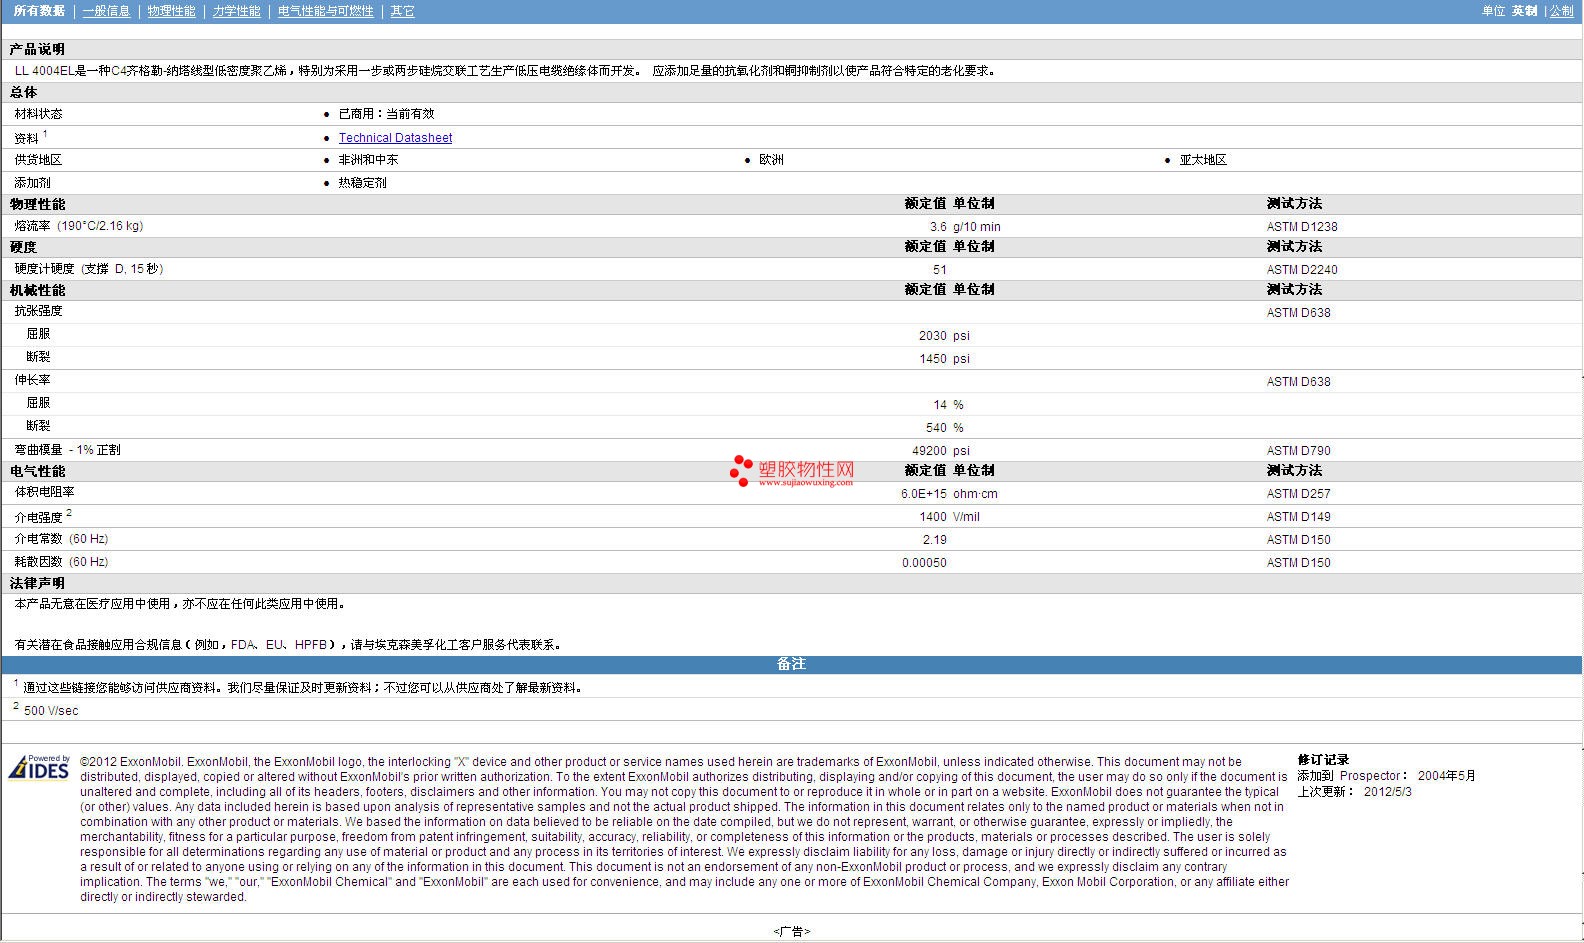Click the 硬度 section header
The height and width of the screenshot is (943, 1584).
pos(23,247)
